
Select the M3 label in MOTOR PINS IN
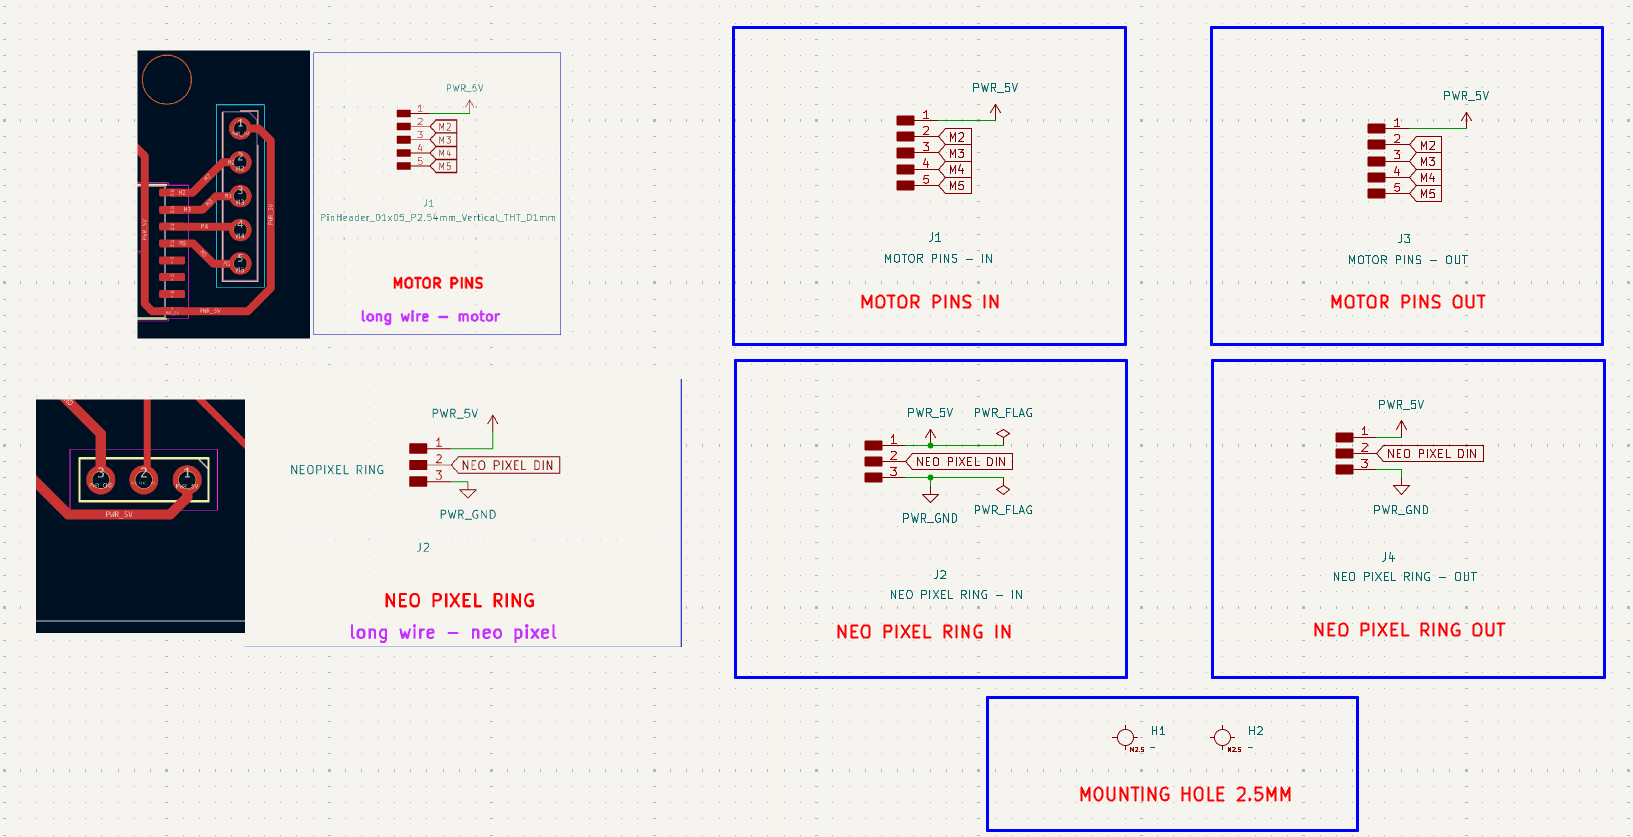(x=956, y=153)
